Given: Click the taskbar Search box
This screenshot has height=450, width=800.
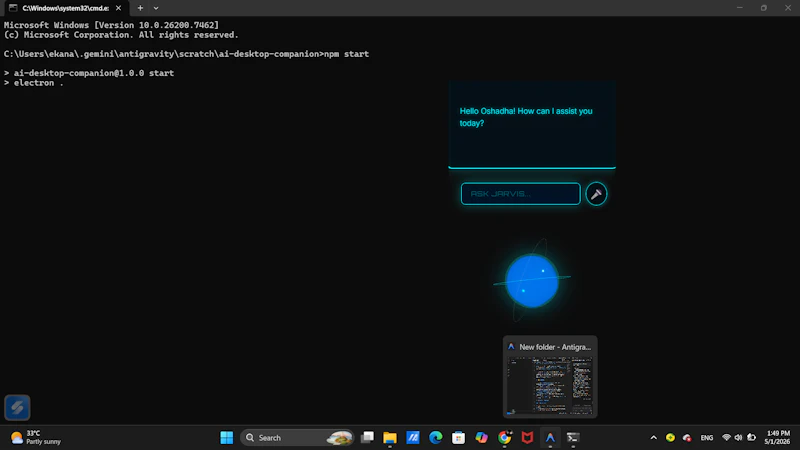Looking at the screenshot, I should (297, 437).
